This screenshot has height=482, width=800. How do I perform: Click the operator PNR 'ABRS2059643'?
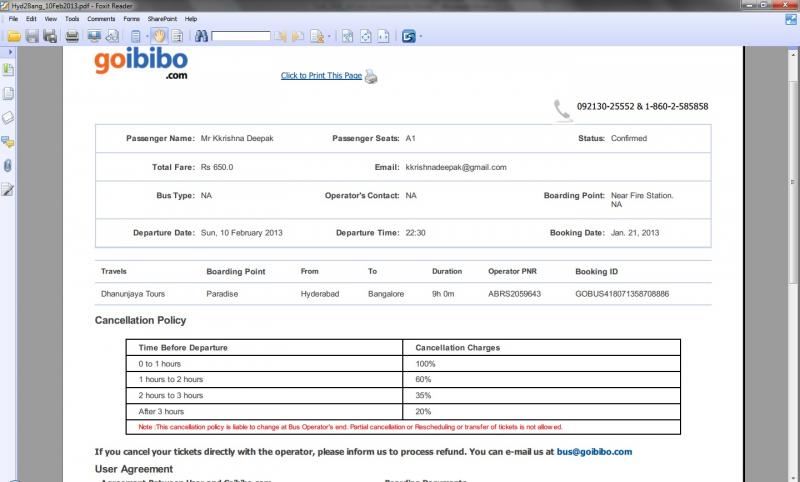(x=514, y=294)
